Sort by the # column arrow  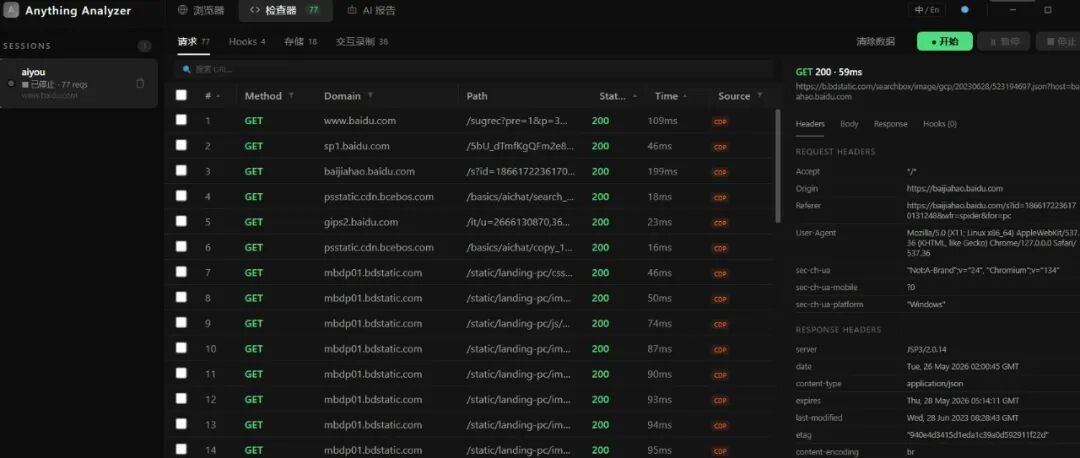click(218, 96)
